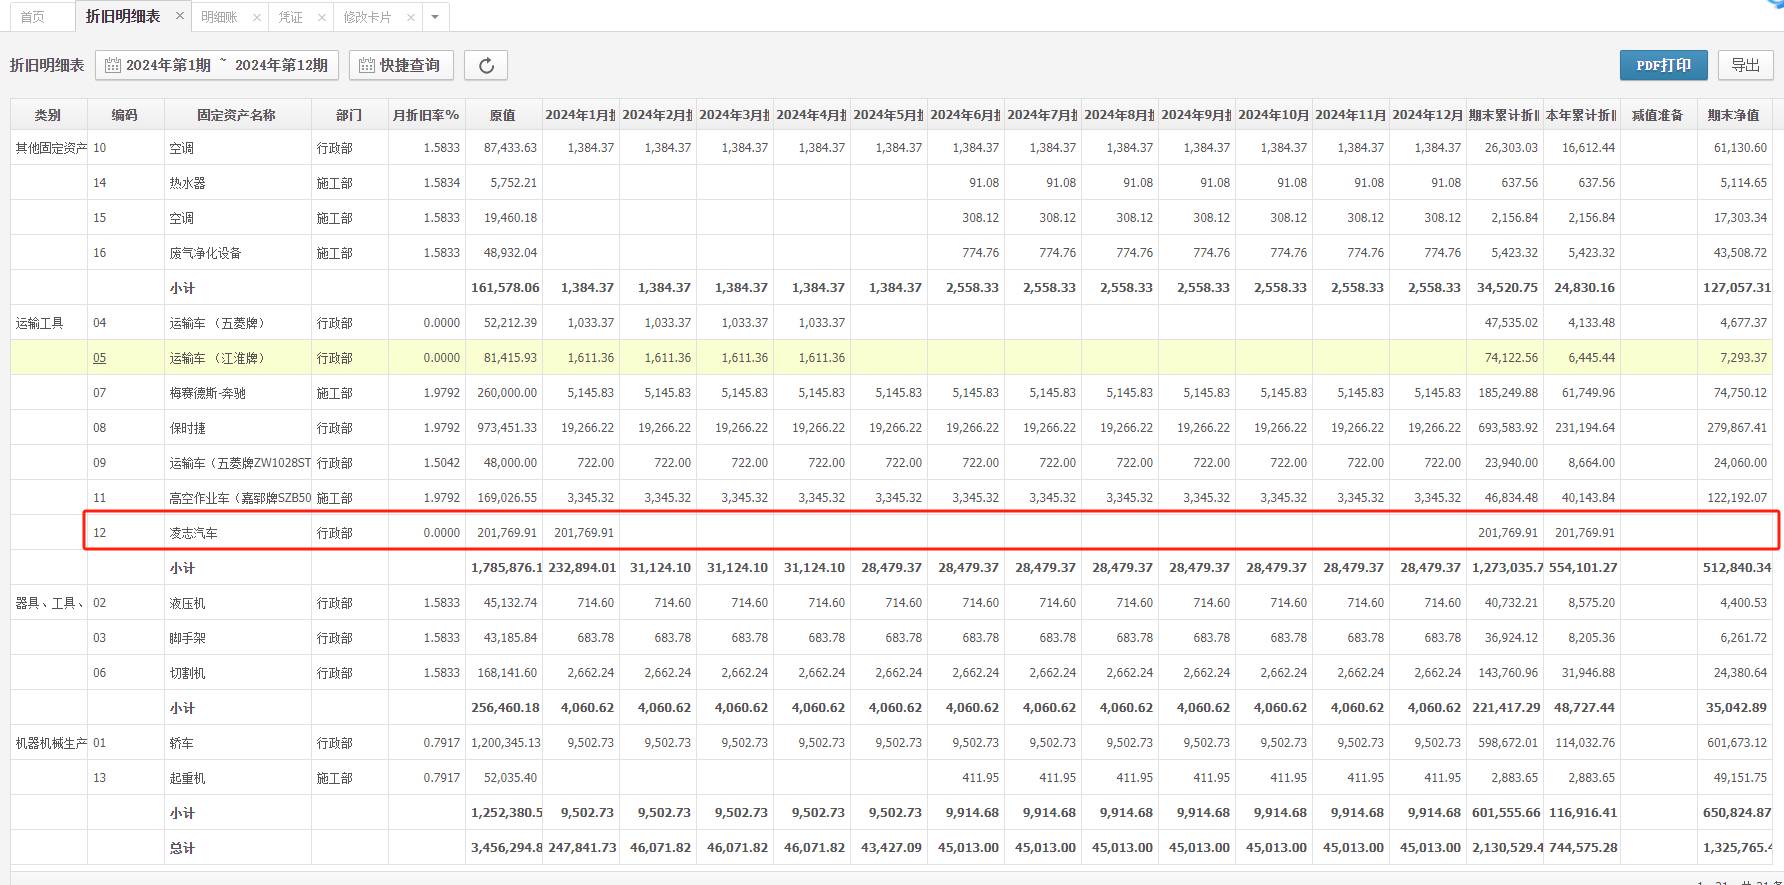Image resolution: width=1784 pixels, height=885 pixels.
Task: Click the 减值准备 column header
Action: [1658, 115]
